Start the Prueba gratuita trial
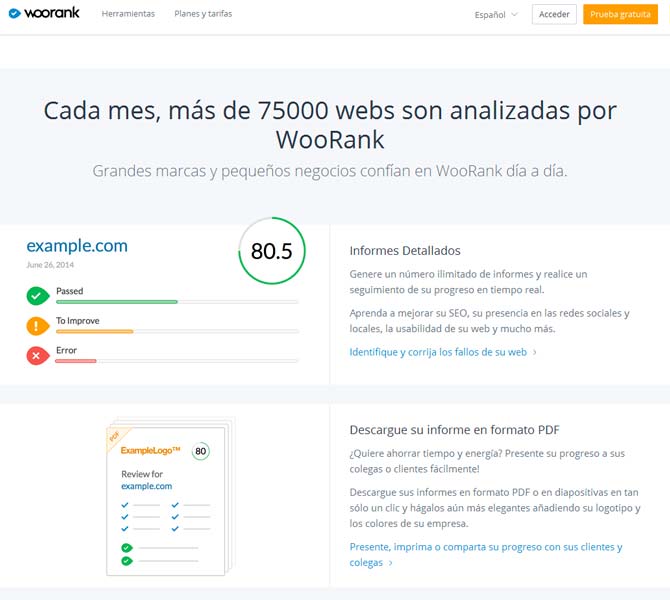 (x=620, y=14)
